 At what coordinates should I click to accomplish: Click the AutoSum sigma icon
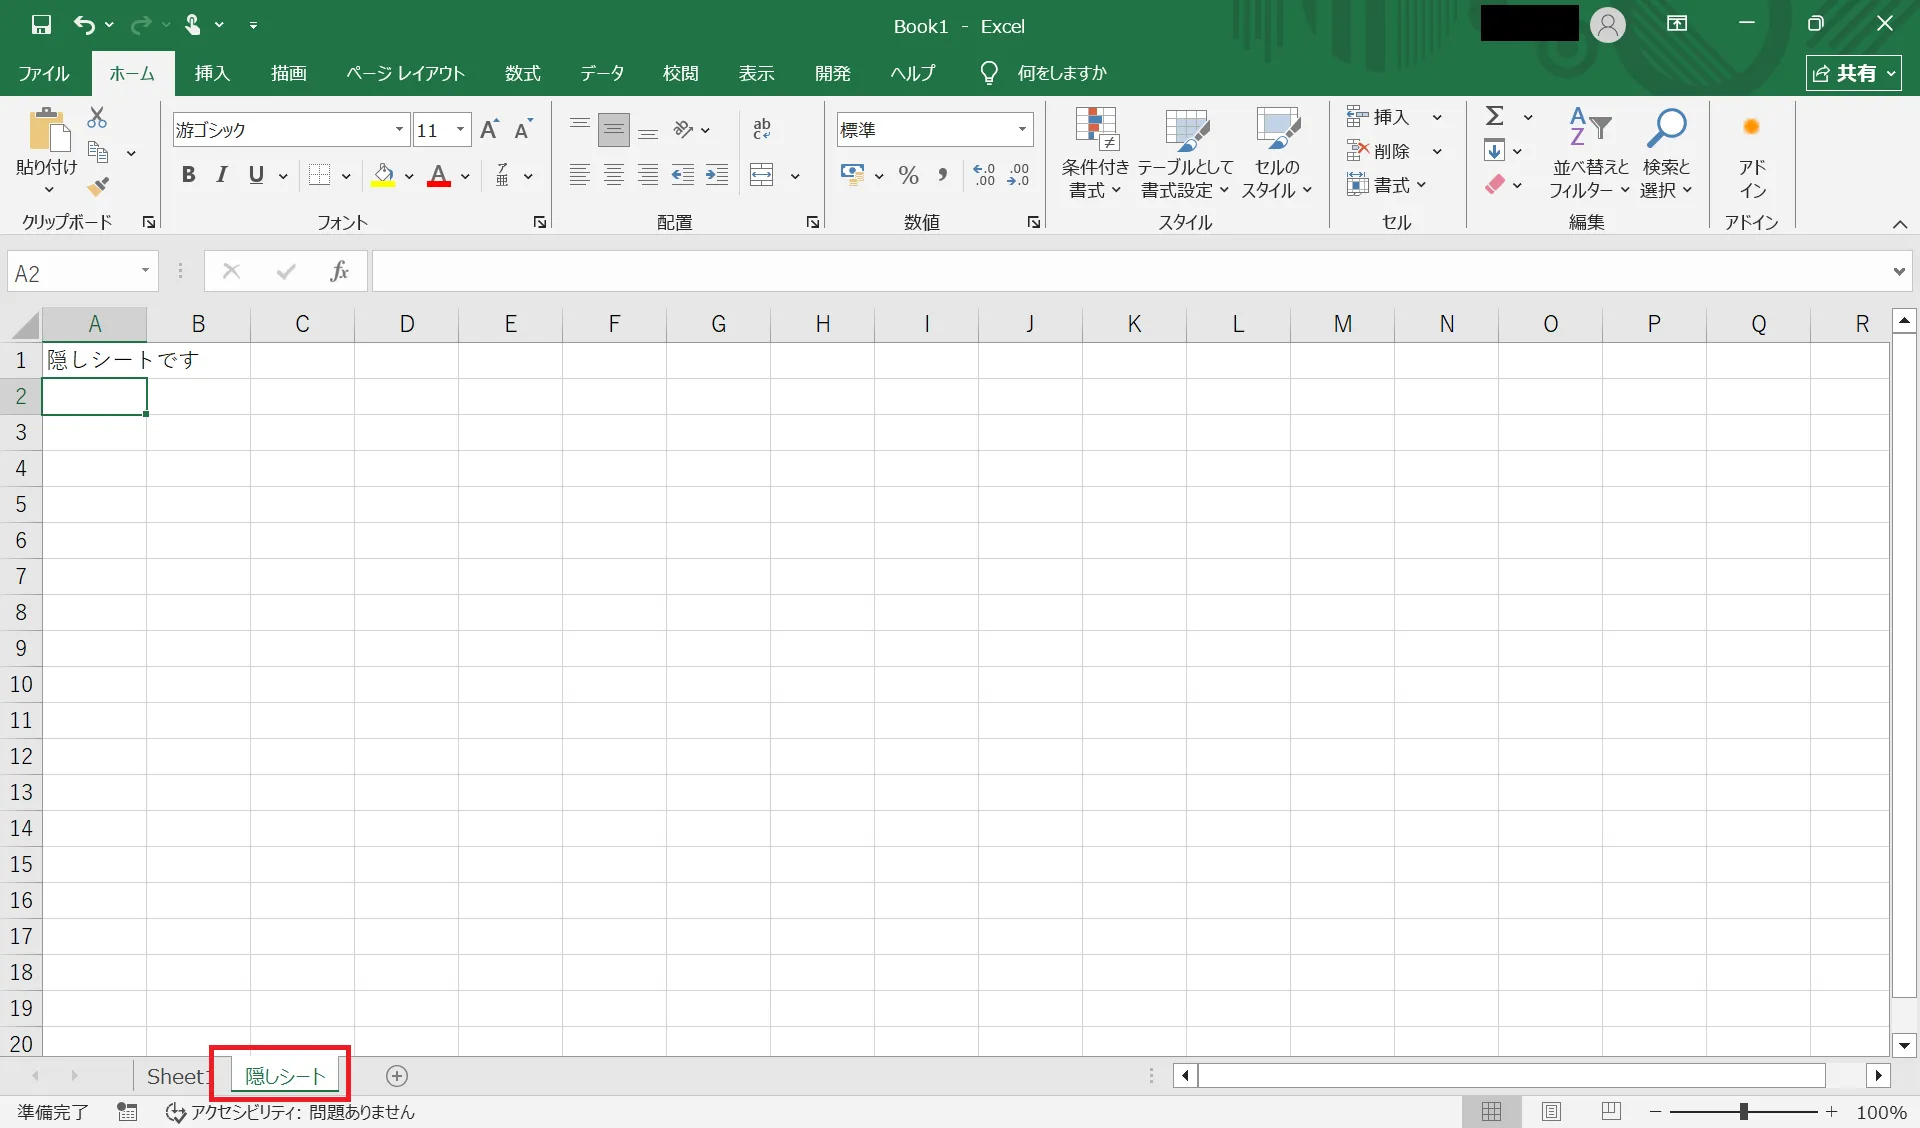(x=1494, y=117)
